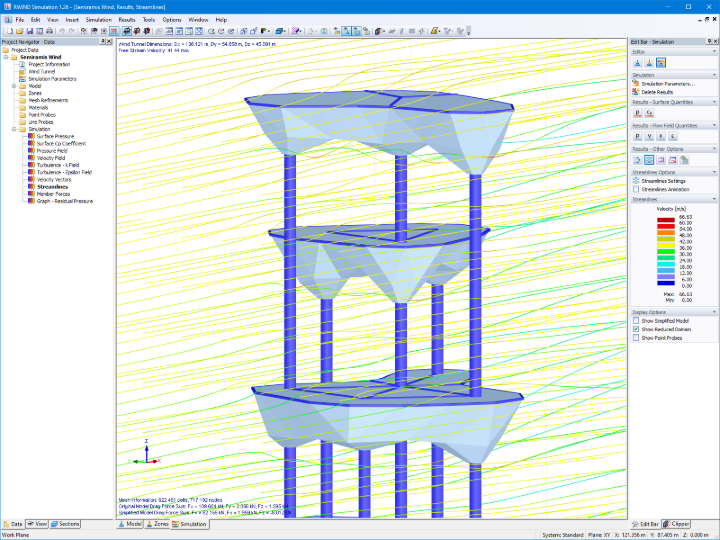Image resolution: width=720 pixels, height=540 pixels.
Task: Switch to the Clipper tab
Action: pos(676,524)
